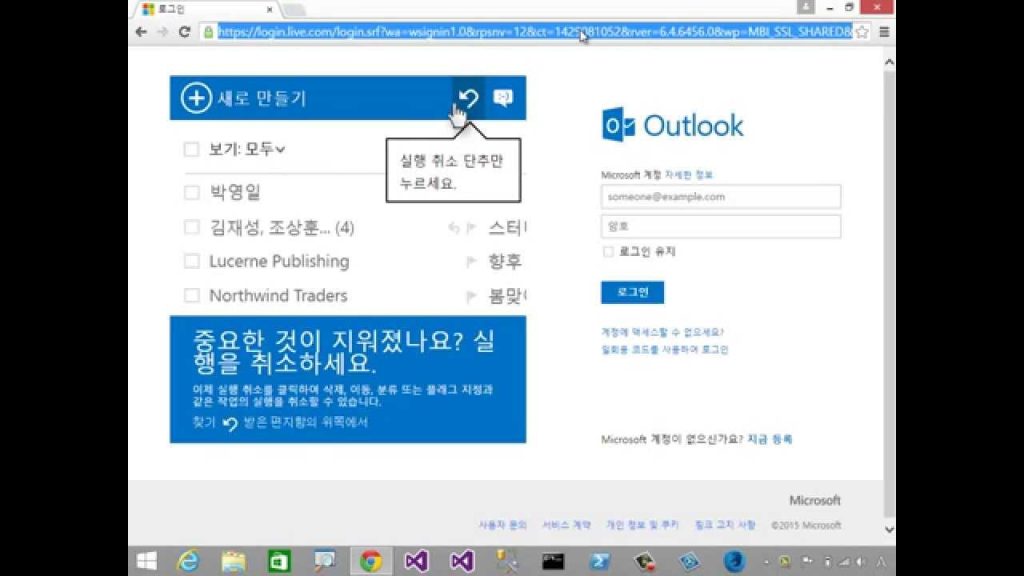Open the Windows Start button
Screen dimensions: 1024x576
[147, 561]
